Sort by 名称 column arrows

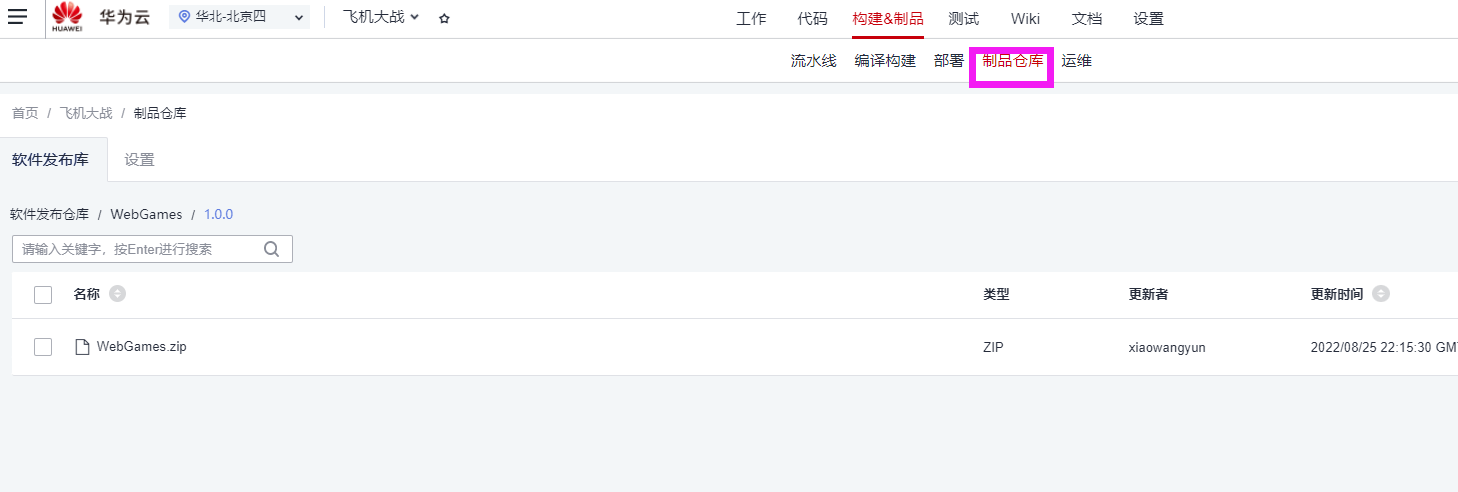coord(117,294)
